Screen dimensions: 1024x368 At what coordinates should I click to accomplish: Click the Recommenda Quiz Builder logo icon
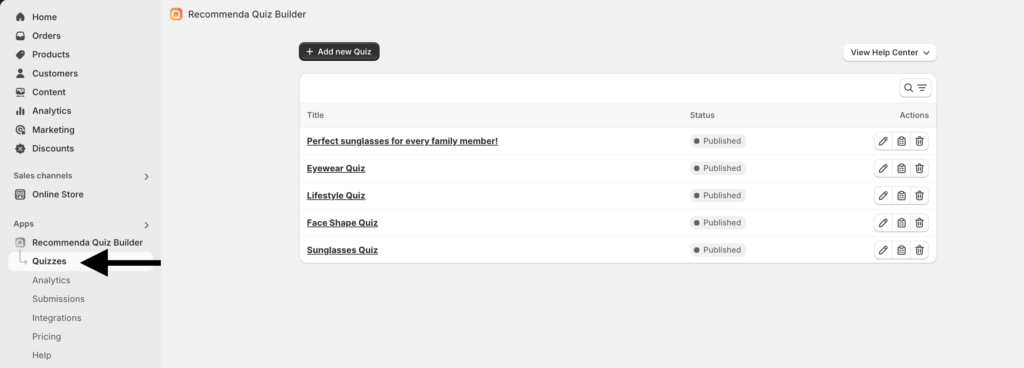(176, 14)
